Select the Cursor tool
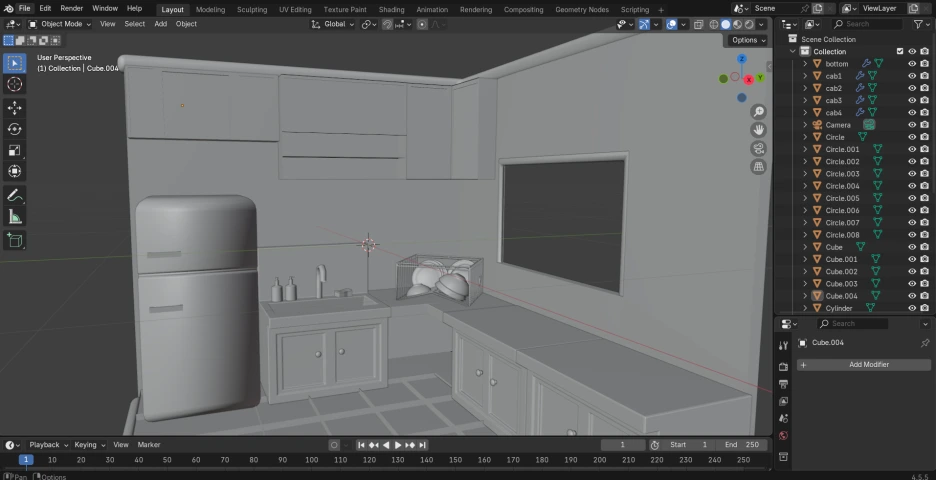The height and width of the screenshot is (480, 936). 15,84
